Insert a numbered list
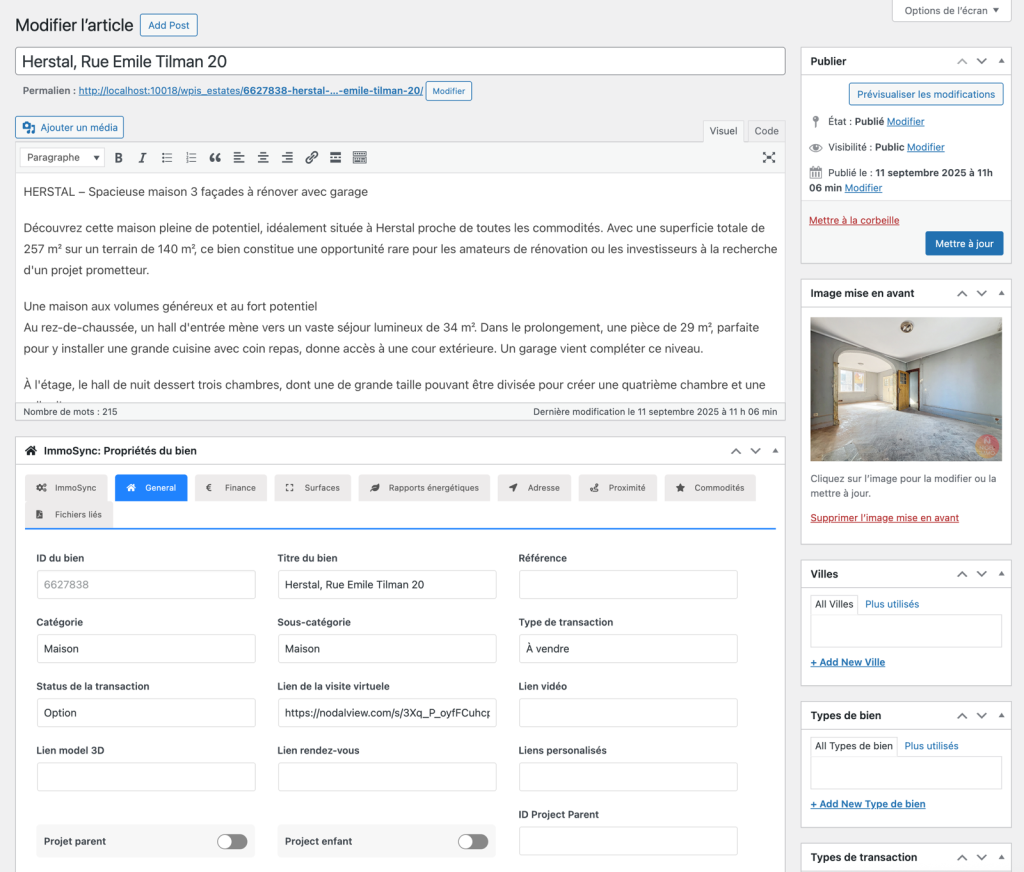 [x=191, y=157]
